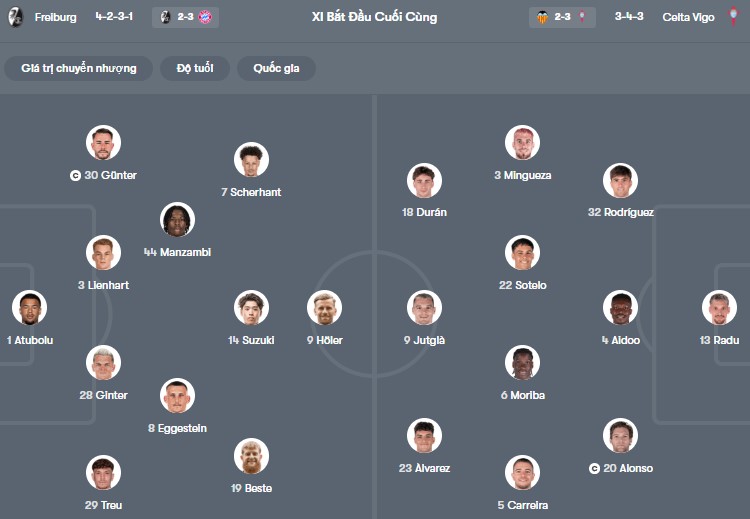750x519 pixels.
Task: Click the Celta Vigo club crest icon
Action: tap(733, 17)
